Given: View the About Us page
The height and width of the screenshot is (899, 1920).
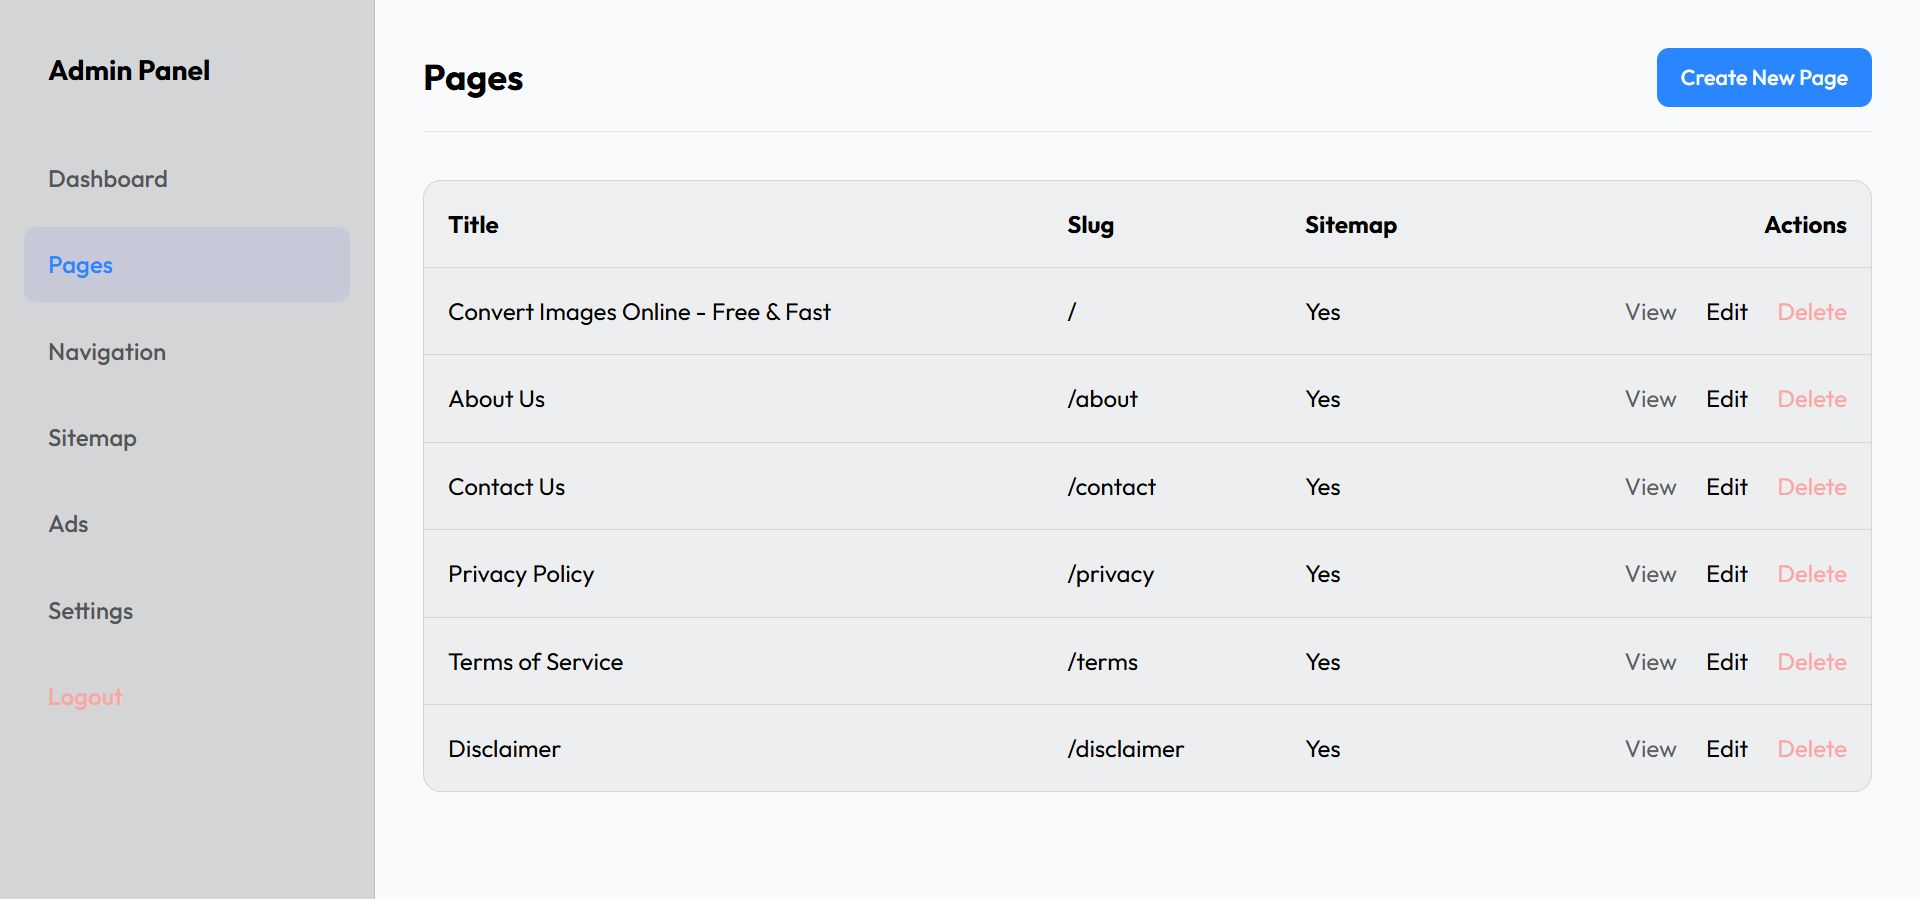Looking at the screenshot, I should coord(1650,399).
